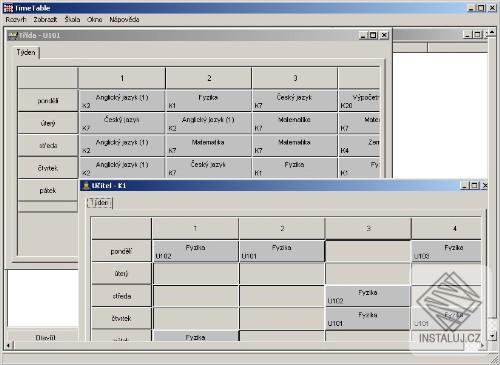The height and width of the screenshot is (365, 500).
Task: Select Týden tab in Třída U101 window
Action: 26,52
